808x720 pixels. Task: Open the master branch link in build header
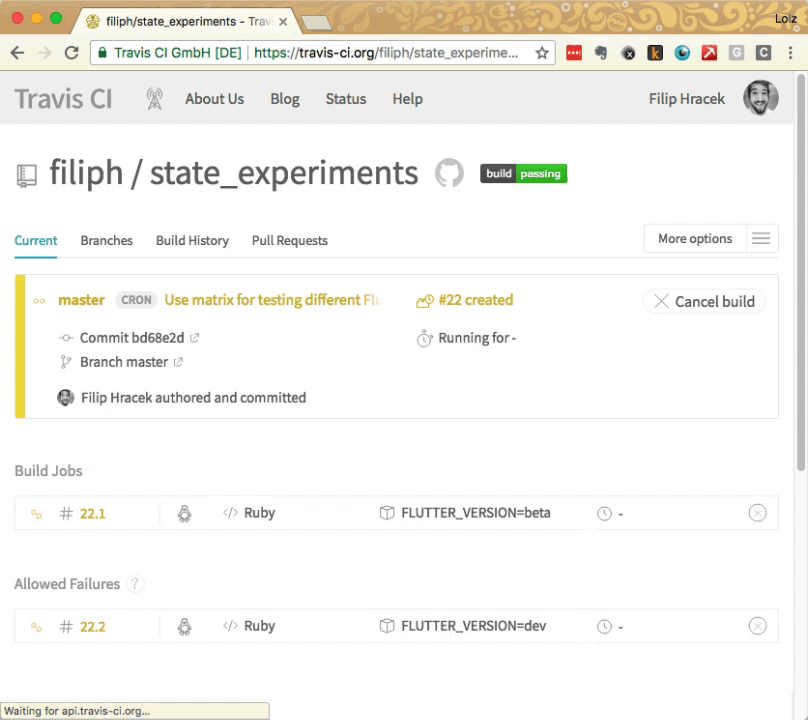point(81,300)
